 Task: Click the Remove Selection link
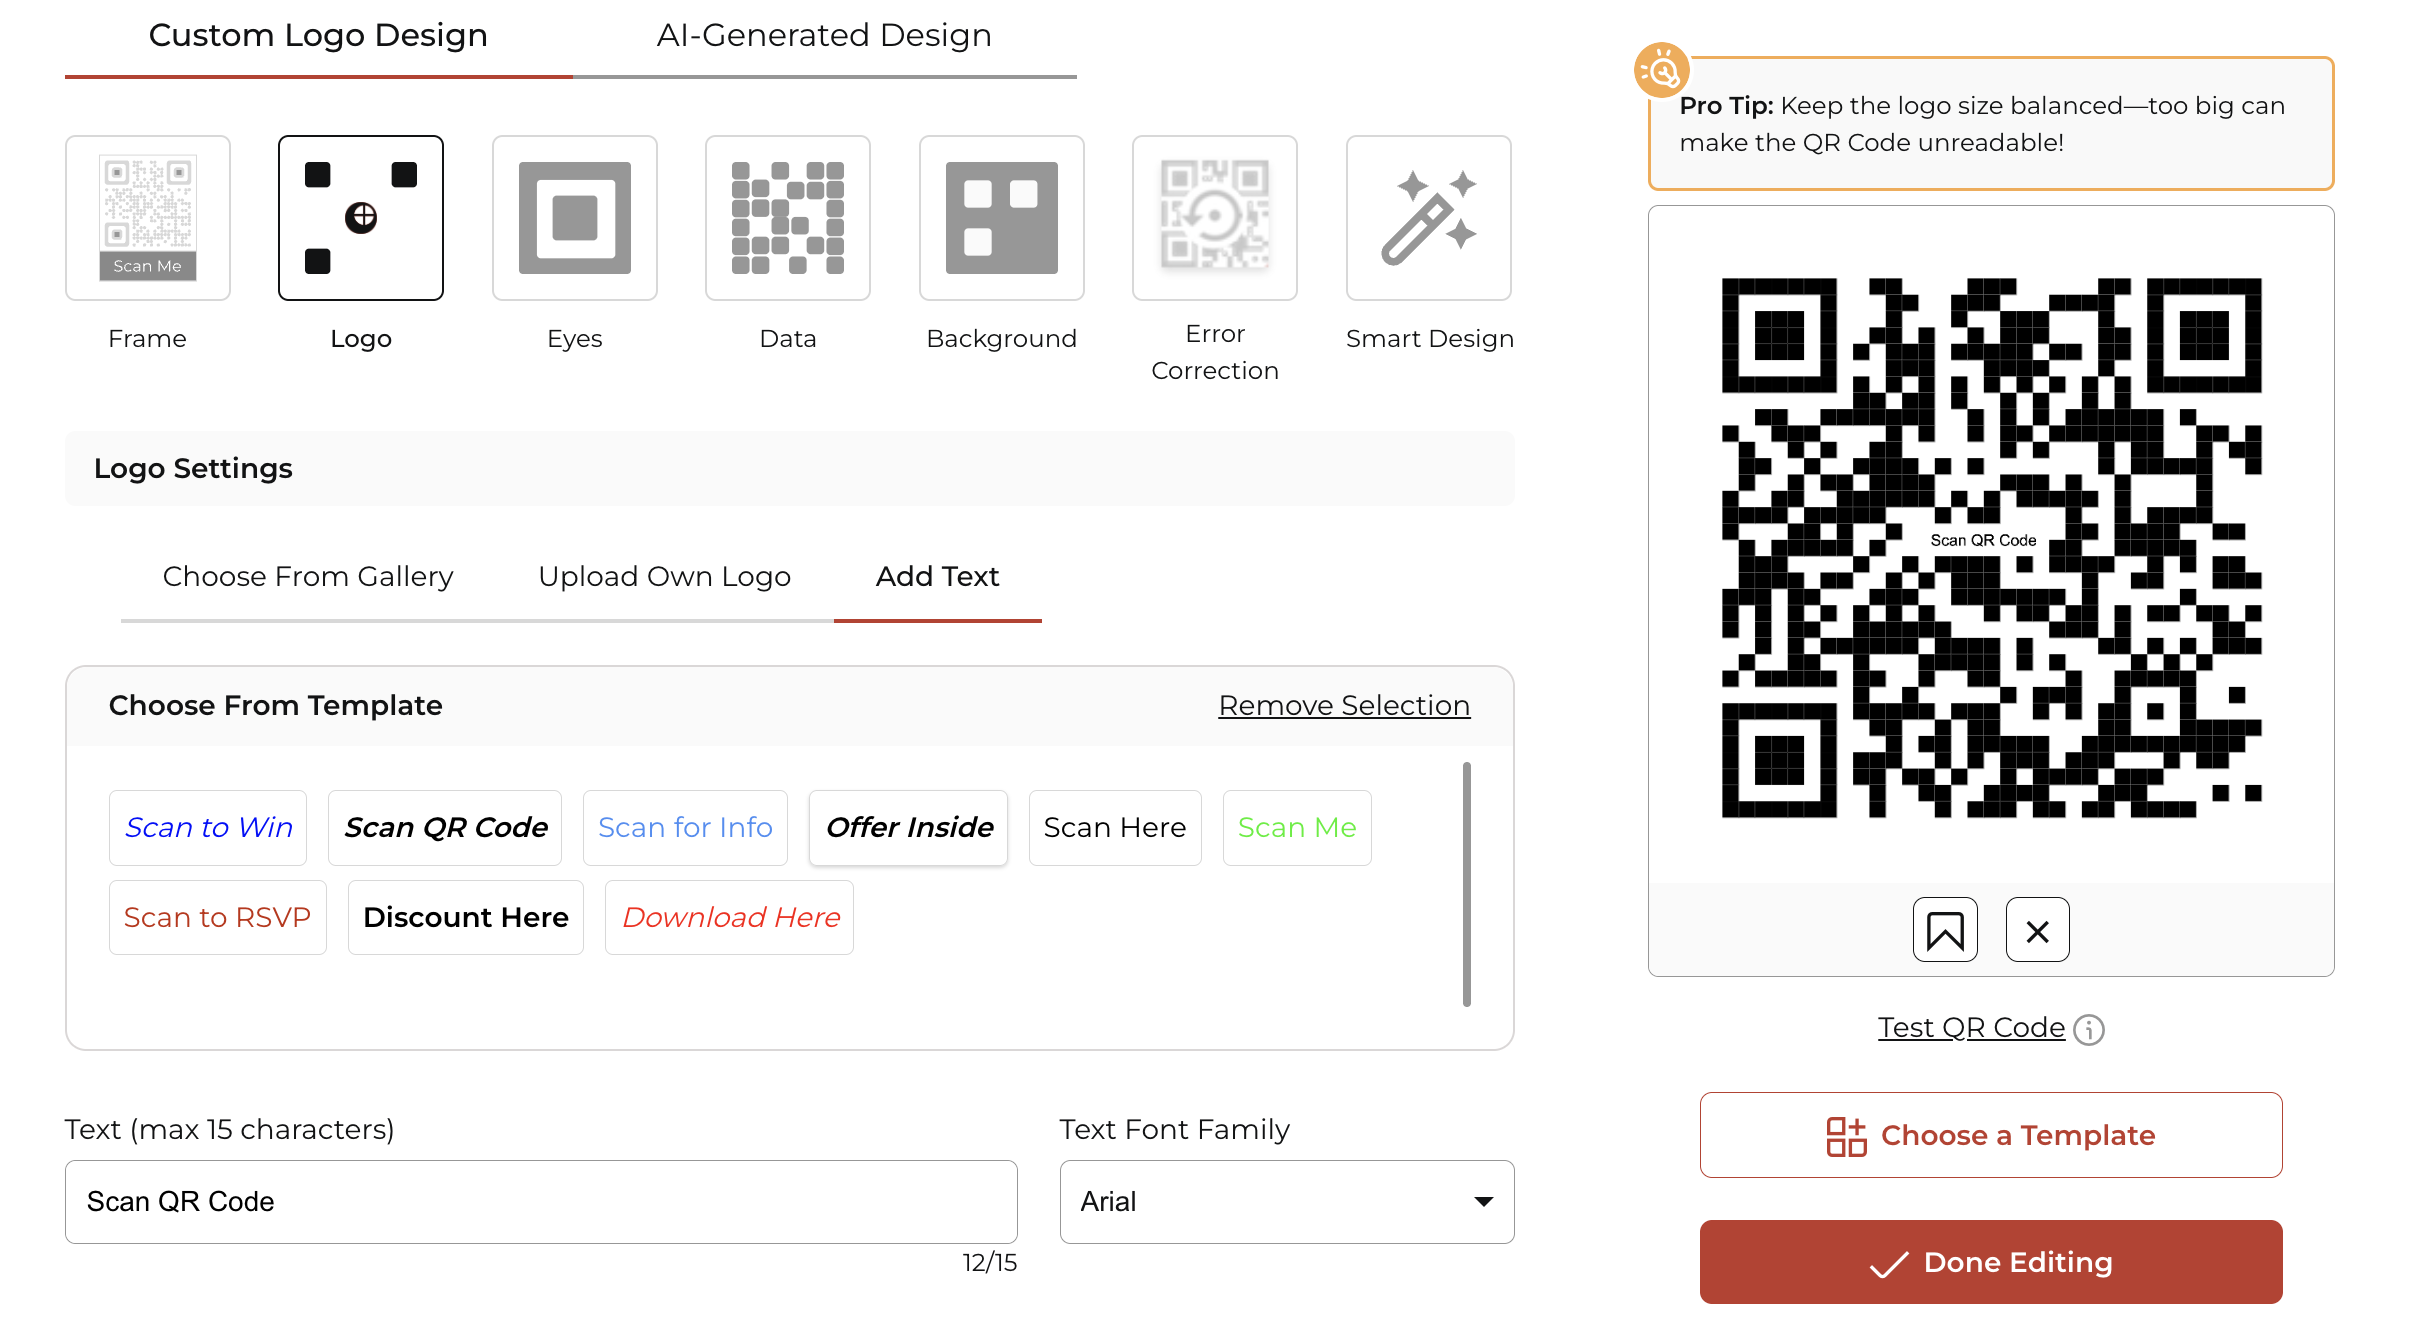click(x=1344, y=705)
